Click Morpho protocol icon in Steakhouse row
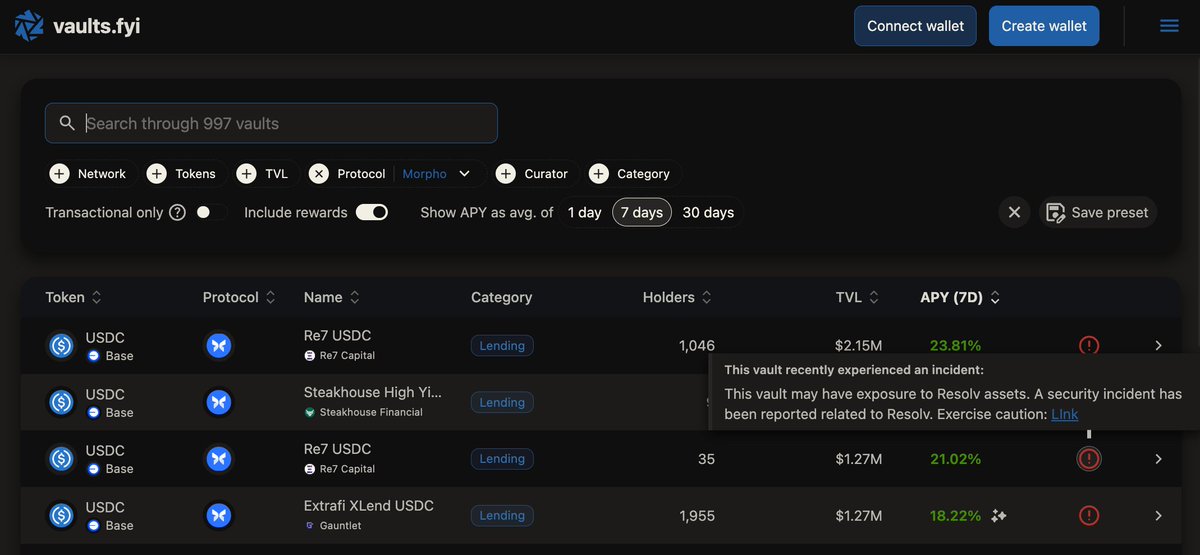 tap(219, 402)
